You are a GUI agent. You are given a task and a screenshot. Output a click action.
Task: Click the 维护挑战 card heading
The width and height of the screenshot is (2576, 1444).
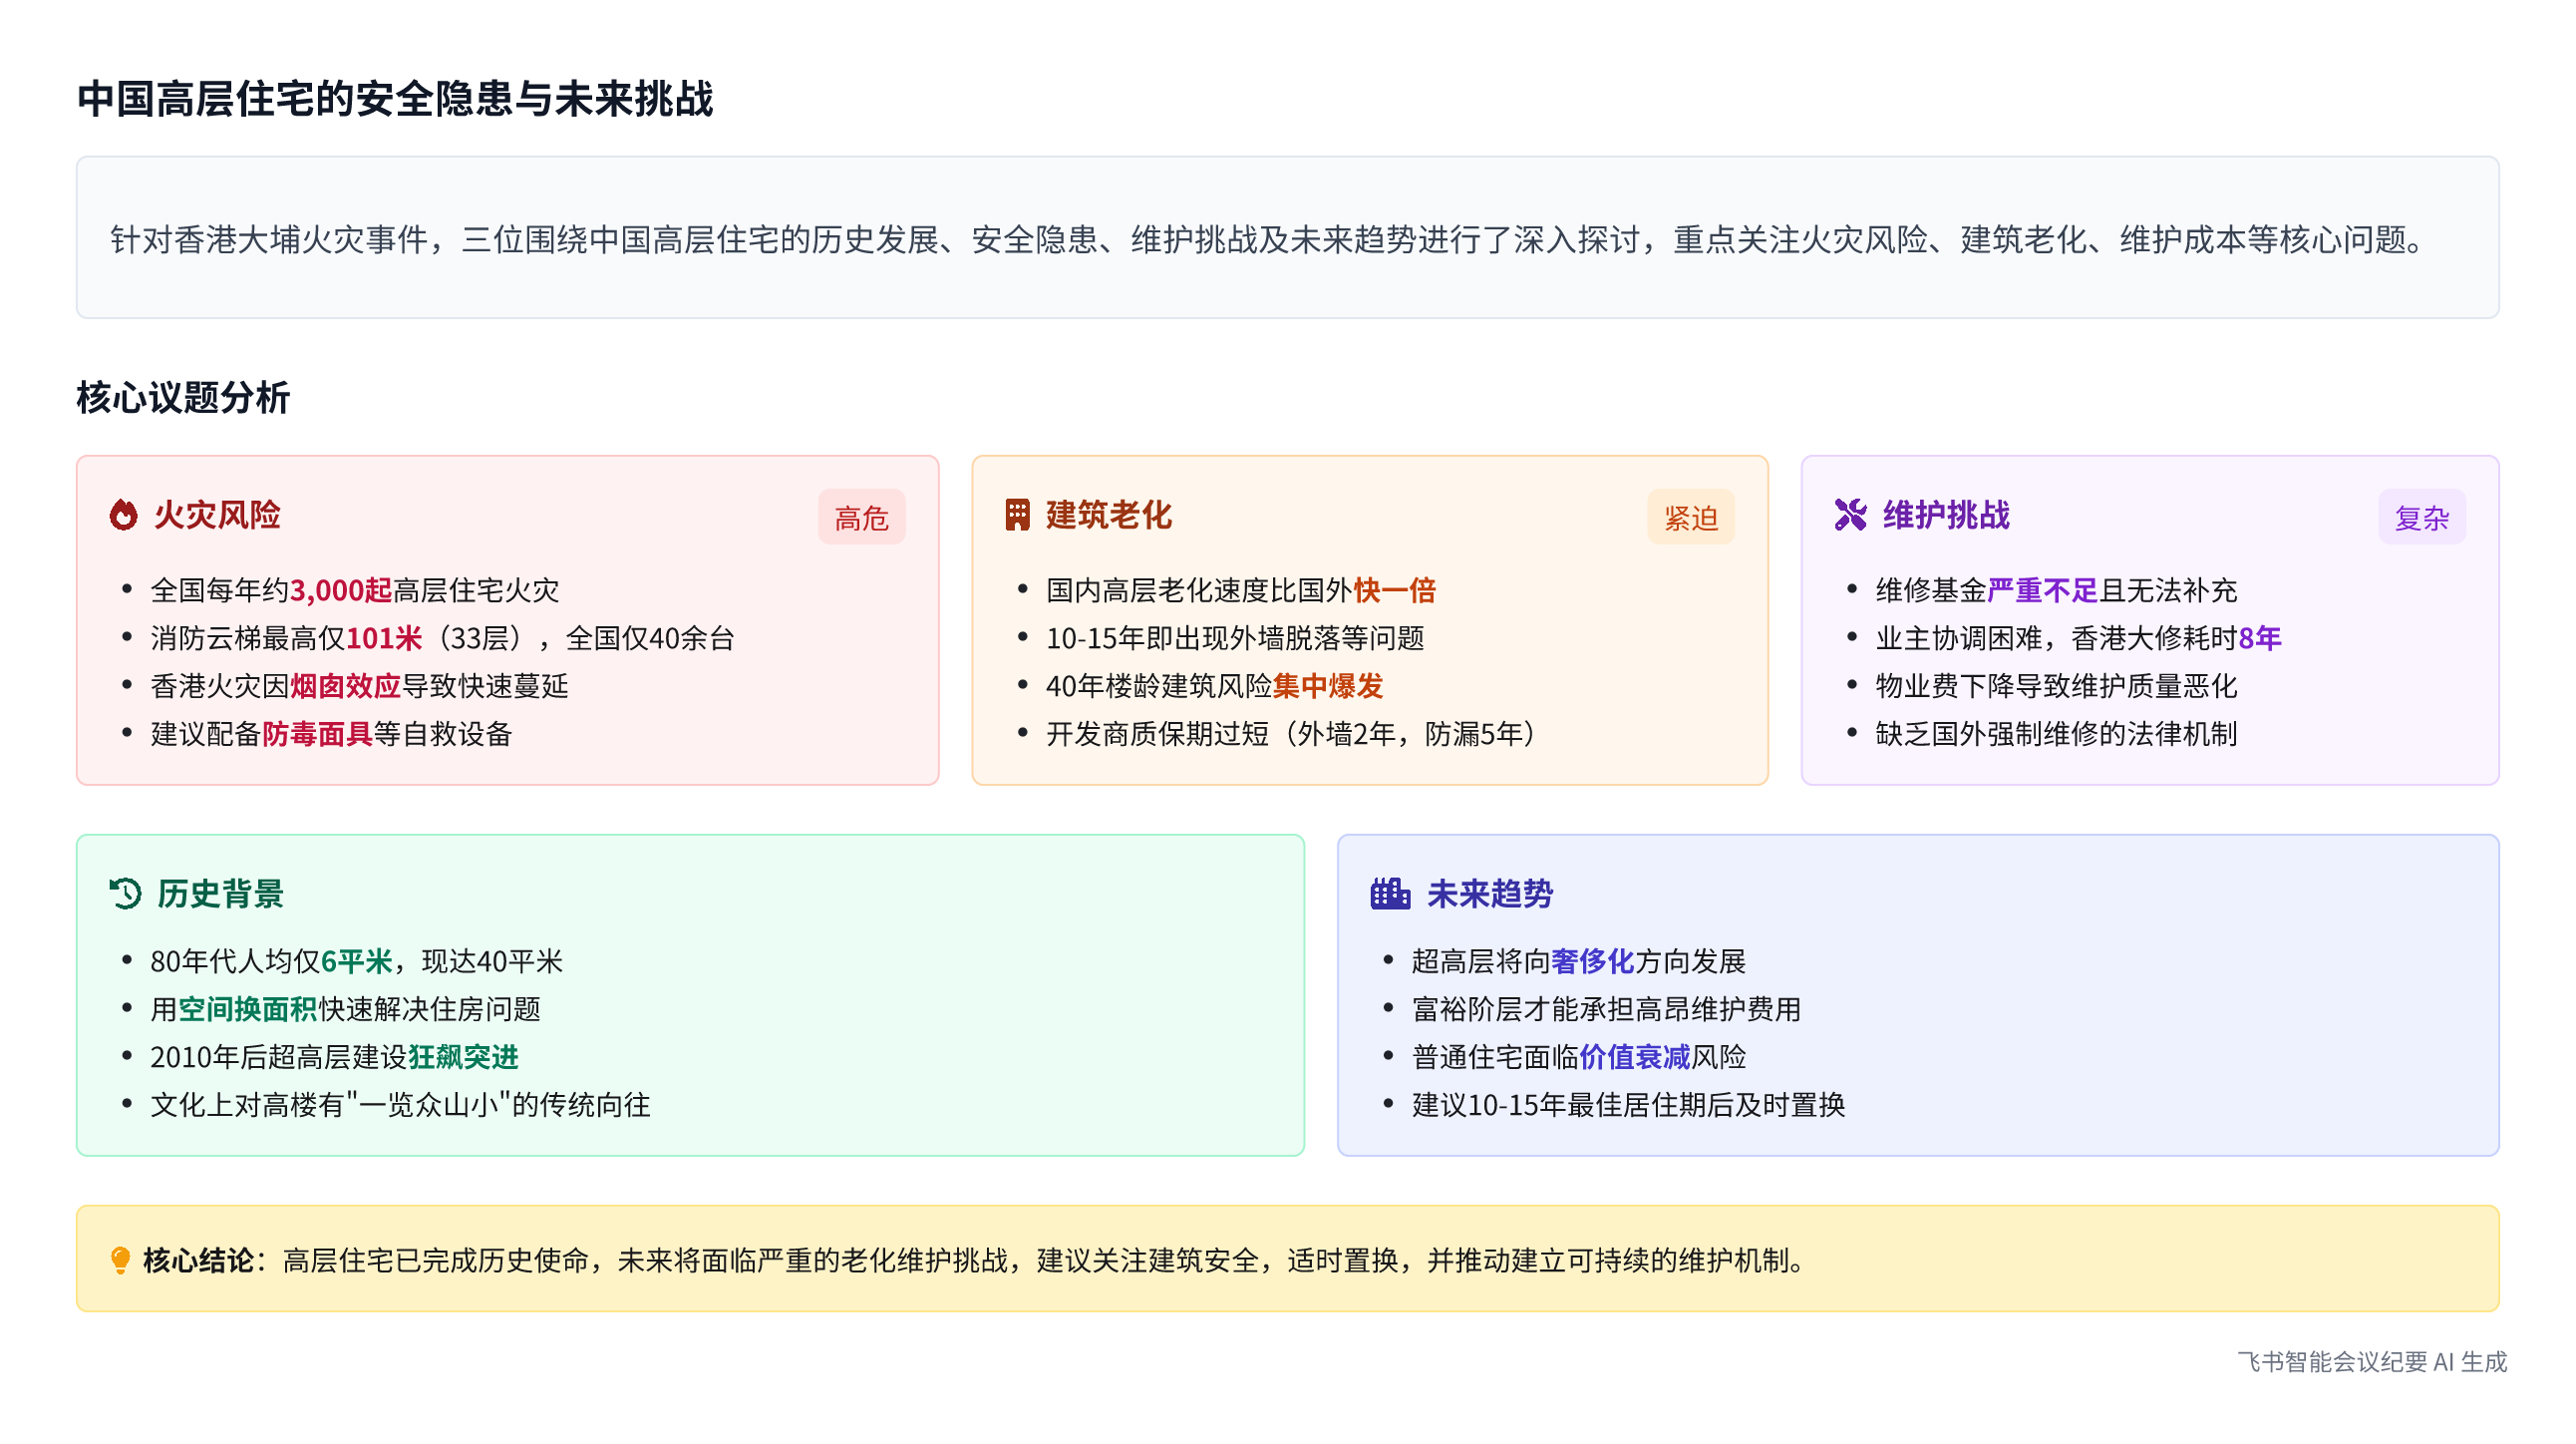[1946, 515]
